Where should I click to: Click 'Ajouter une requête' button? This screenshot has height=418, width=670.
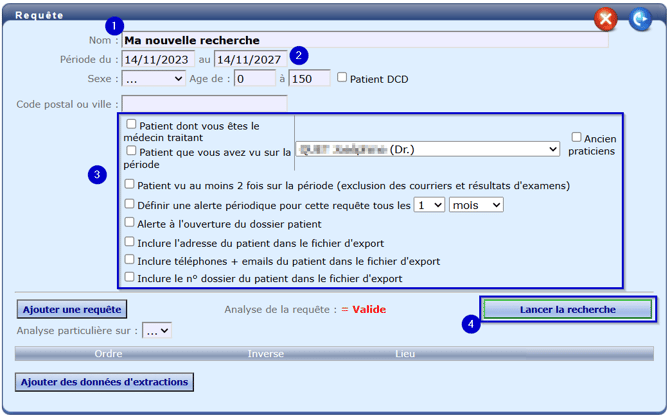pos(70,309)
